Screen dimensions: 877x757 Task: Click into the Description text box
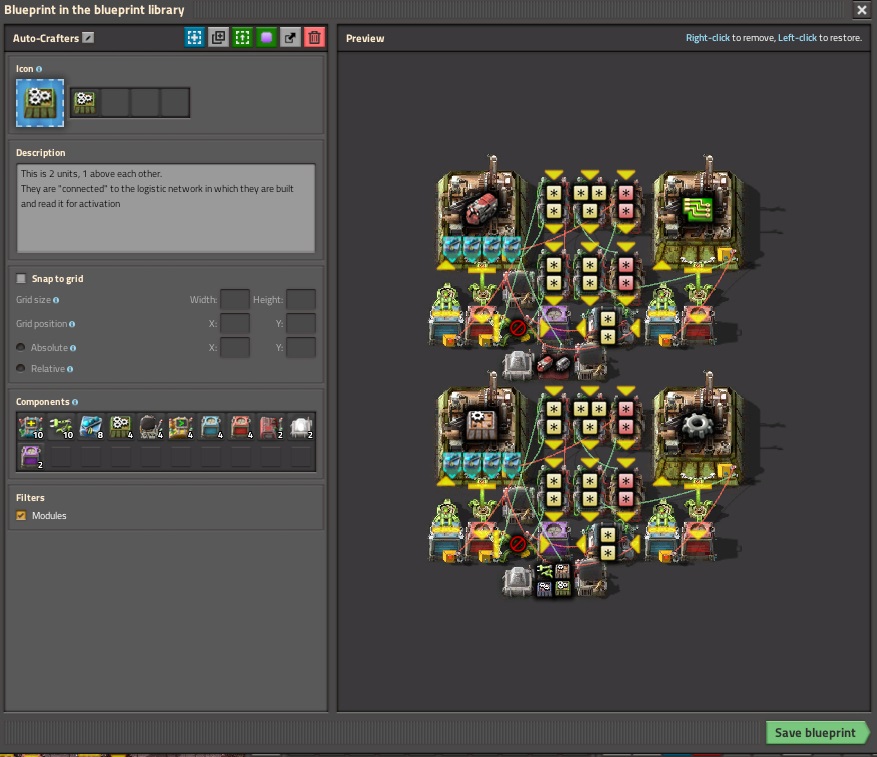tap(166, 208)
